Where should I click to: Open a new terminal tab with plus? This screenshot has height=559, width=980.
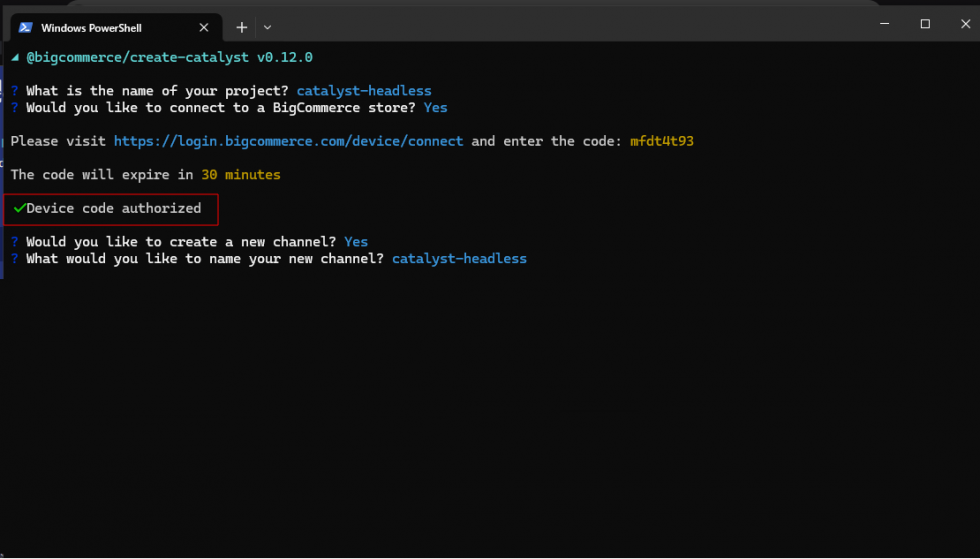(241, 28)
